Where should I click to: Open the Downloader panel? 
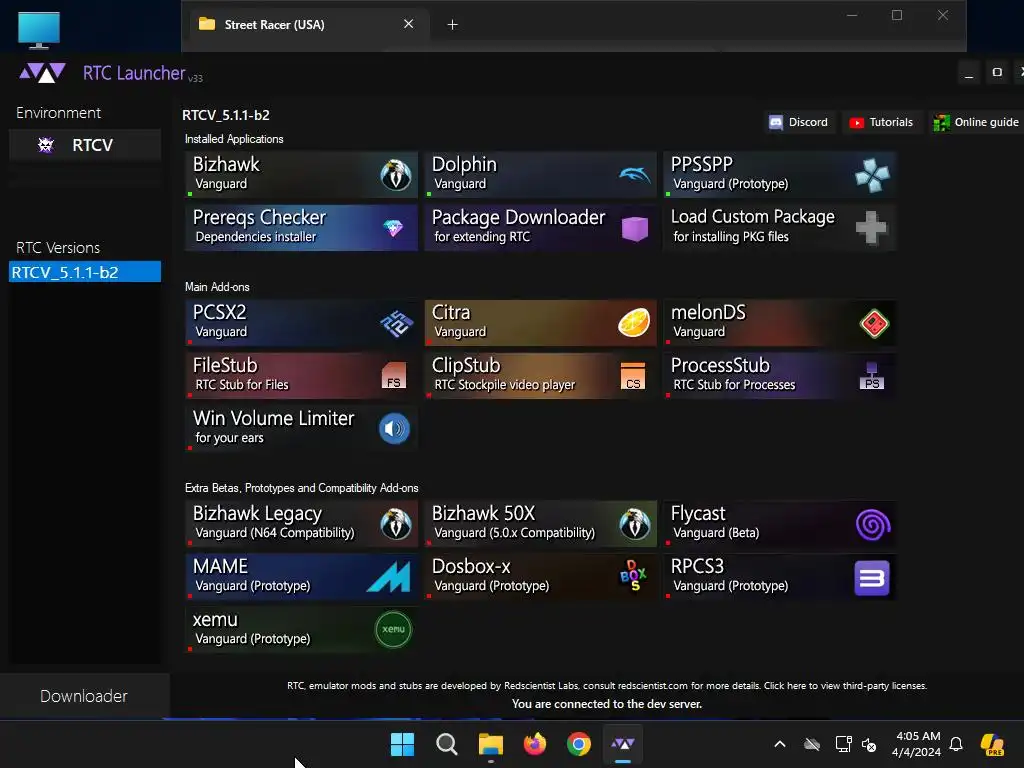pos(84,696)
